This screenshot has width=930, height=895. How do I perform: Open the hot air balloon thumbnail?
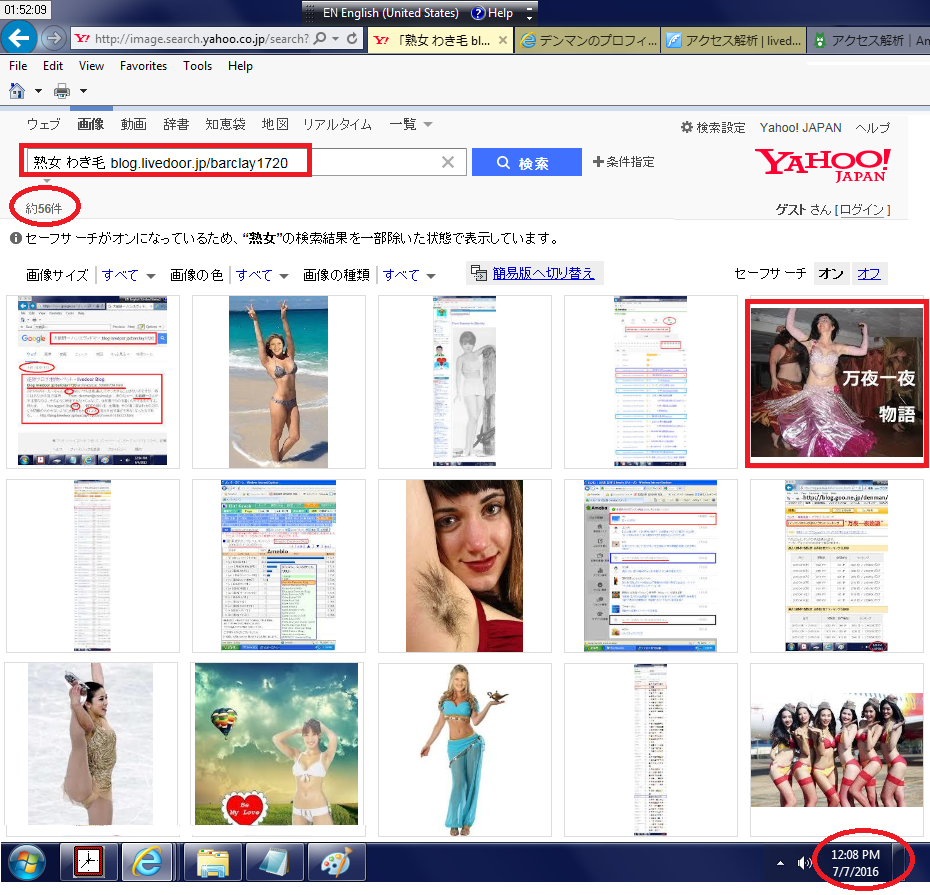(276, 744)
